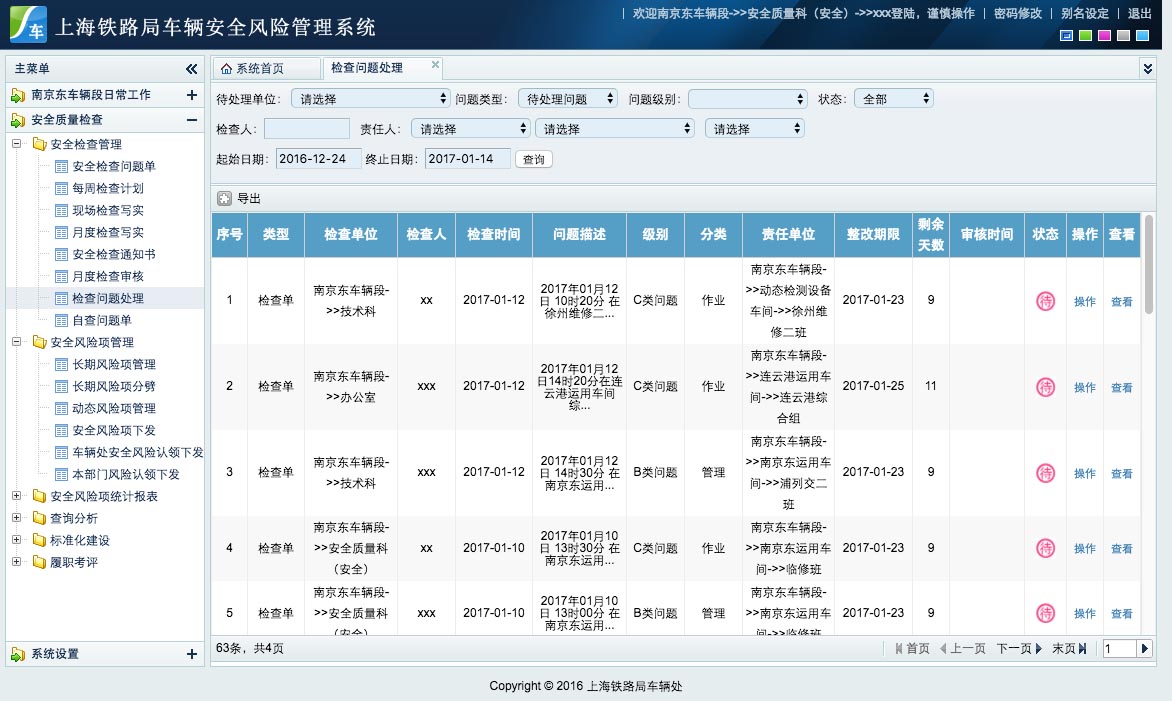Collapse the main menu sidebar panel
This screenshot has height=701, width=1172.
tap(191, 69)
